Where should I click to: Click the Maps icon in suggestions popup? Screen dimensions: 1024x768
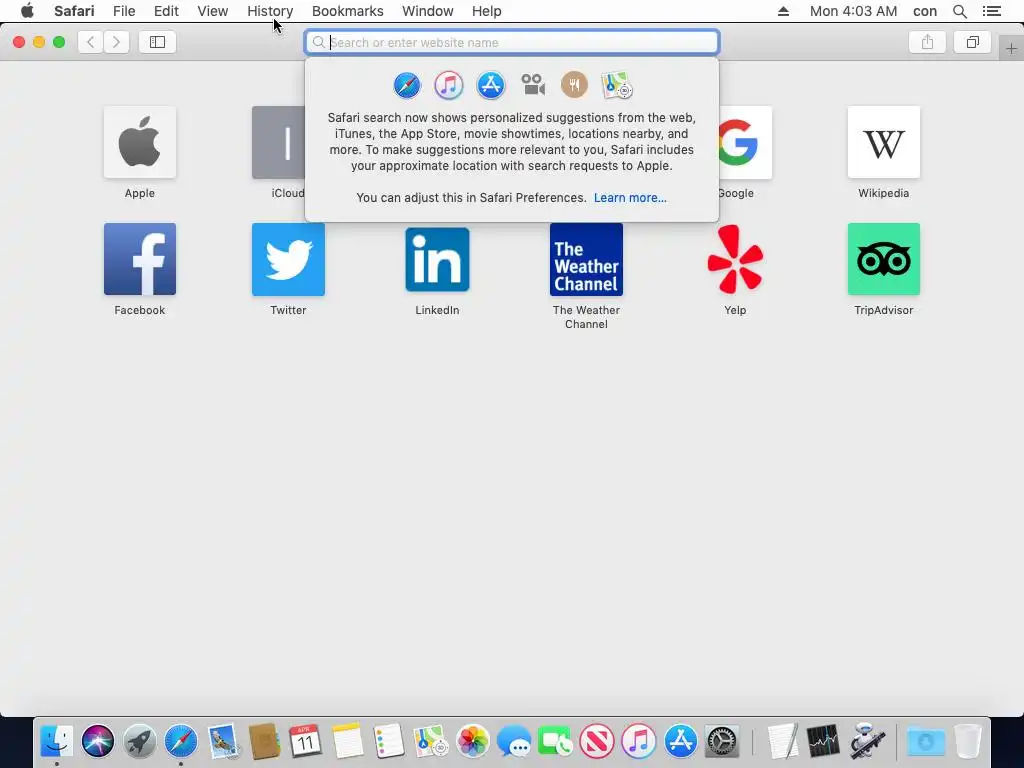tap(616, 86)
